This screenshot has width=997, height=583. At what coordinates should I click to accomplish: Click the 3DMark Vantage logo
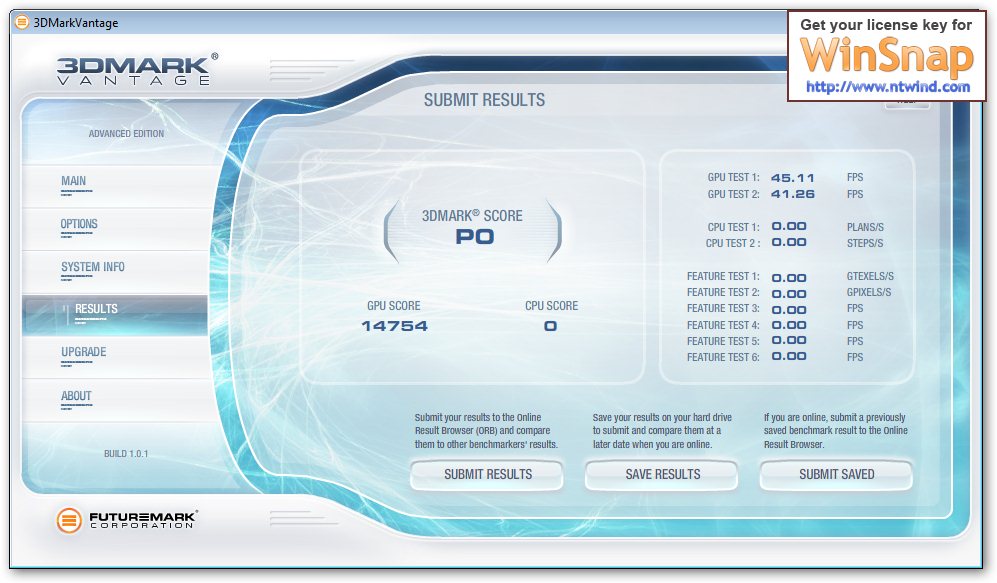[x=137, y=69]
